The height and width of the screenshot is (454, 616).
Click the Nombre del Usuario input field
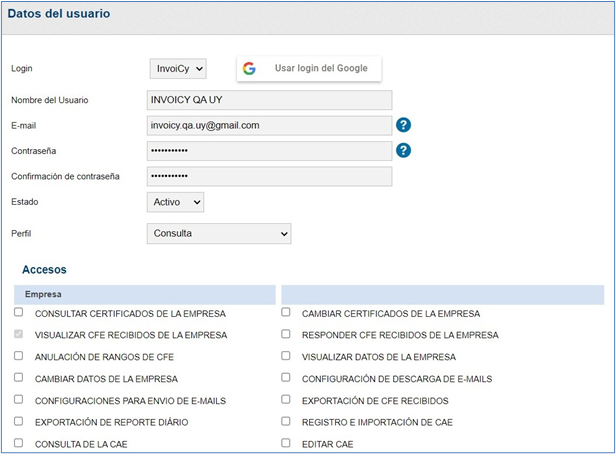[x=268, y=100]
